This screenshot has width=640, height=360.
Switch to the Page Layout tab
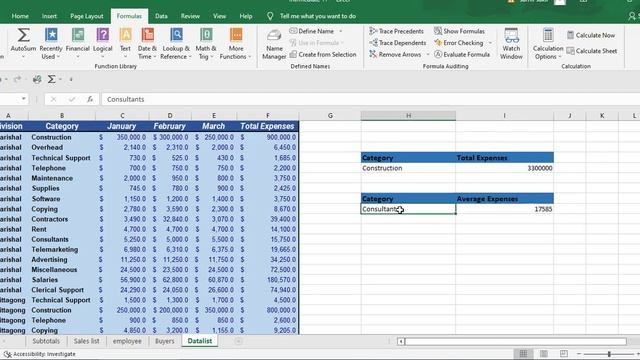pyautogui.click(x=87, y=16)
